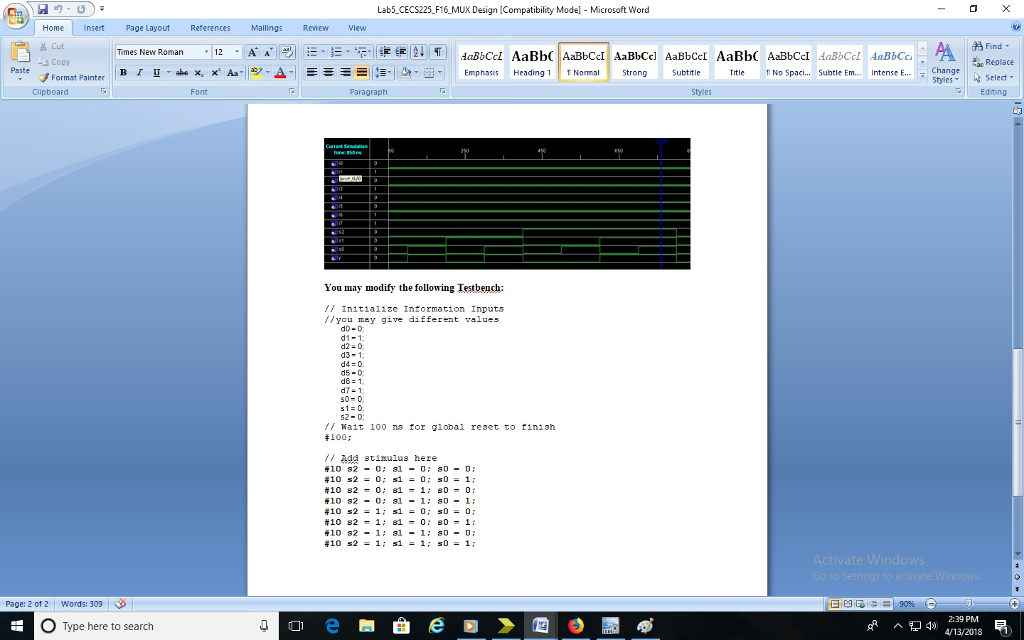Apply subscript formatting

(x=198, y=72)
